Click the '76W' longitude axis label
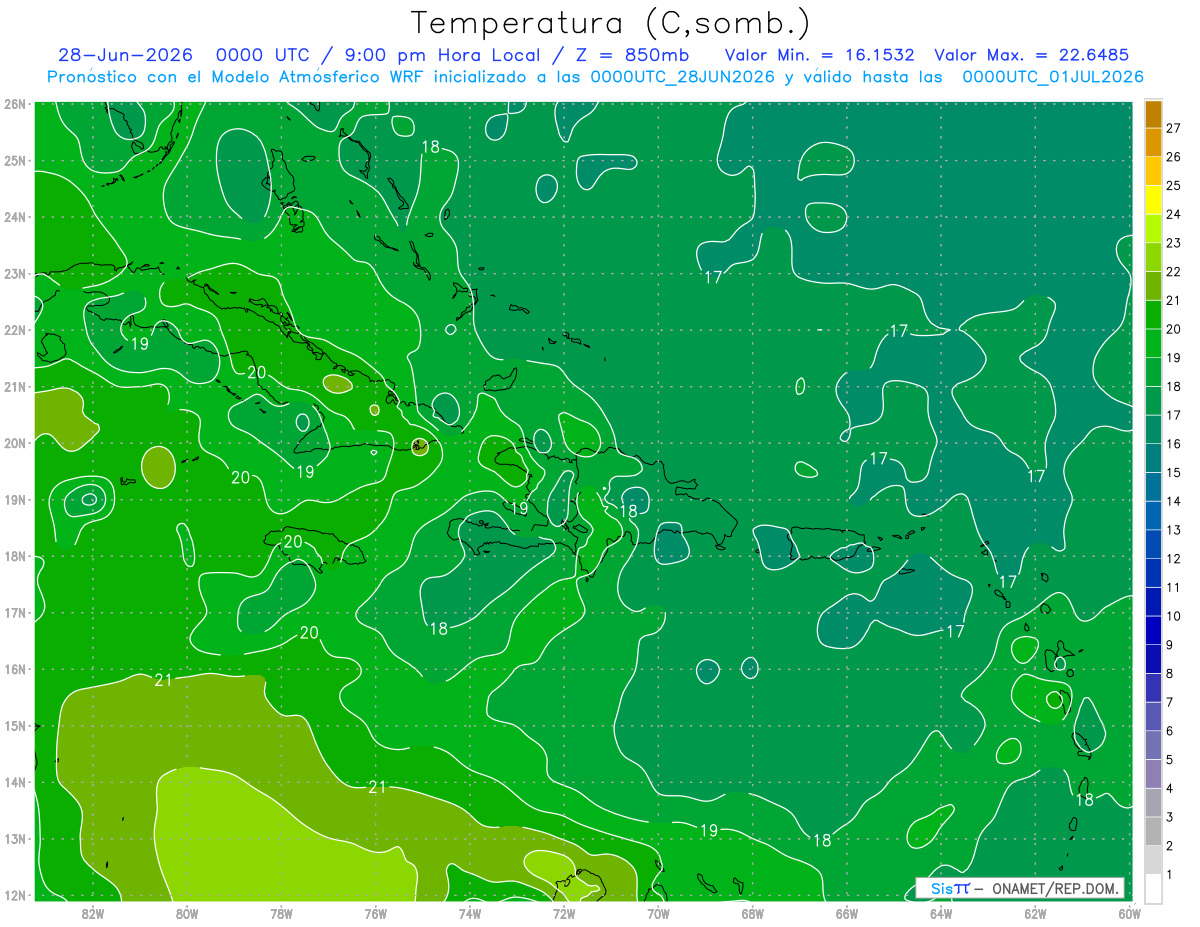 [375, 913]
